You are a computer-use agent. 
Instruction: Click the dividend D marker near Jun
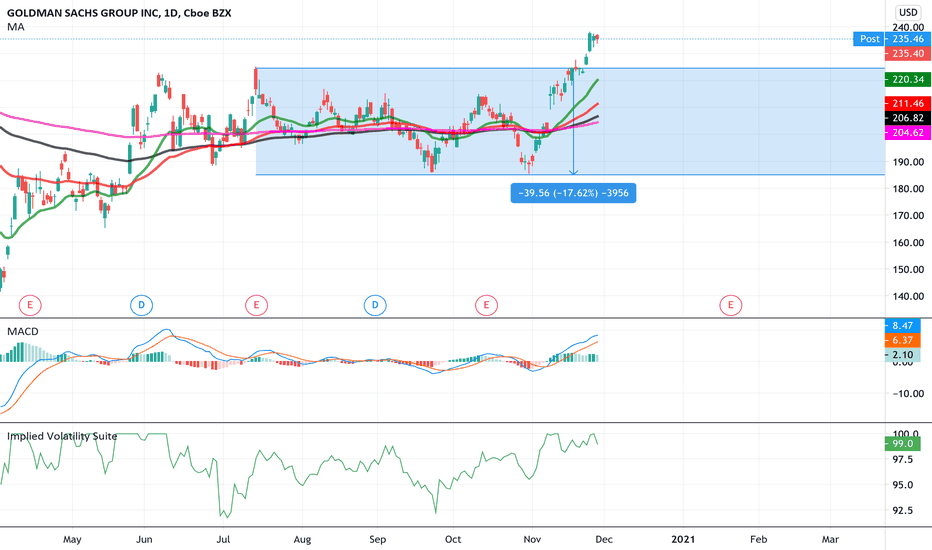141,306
